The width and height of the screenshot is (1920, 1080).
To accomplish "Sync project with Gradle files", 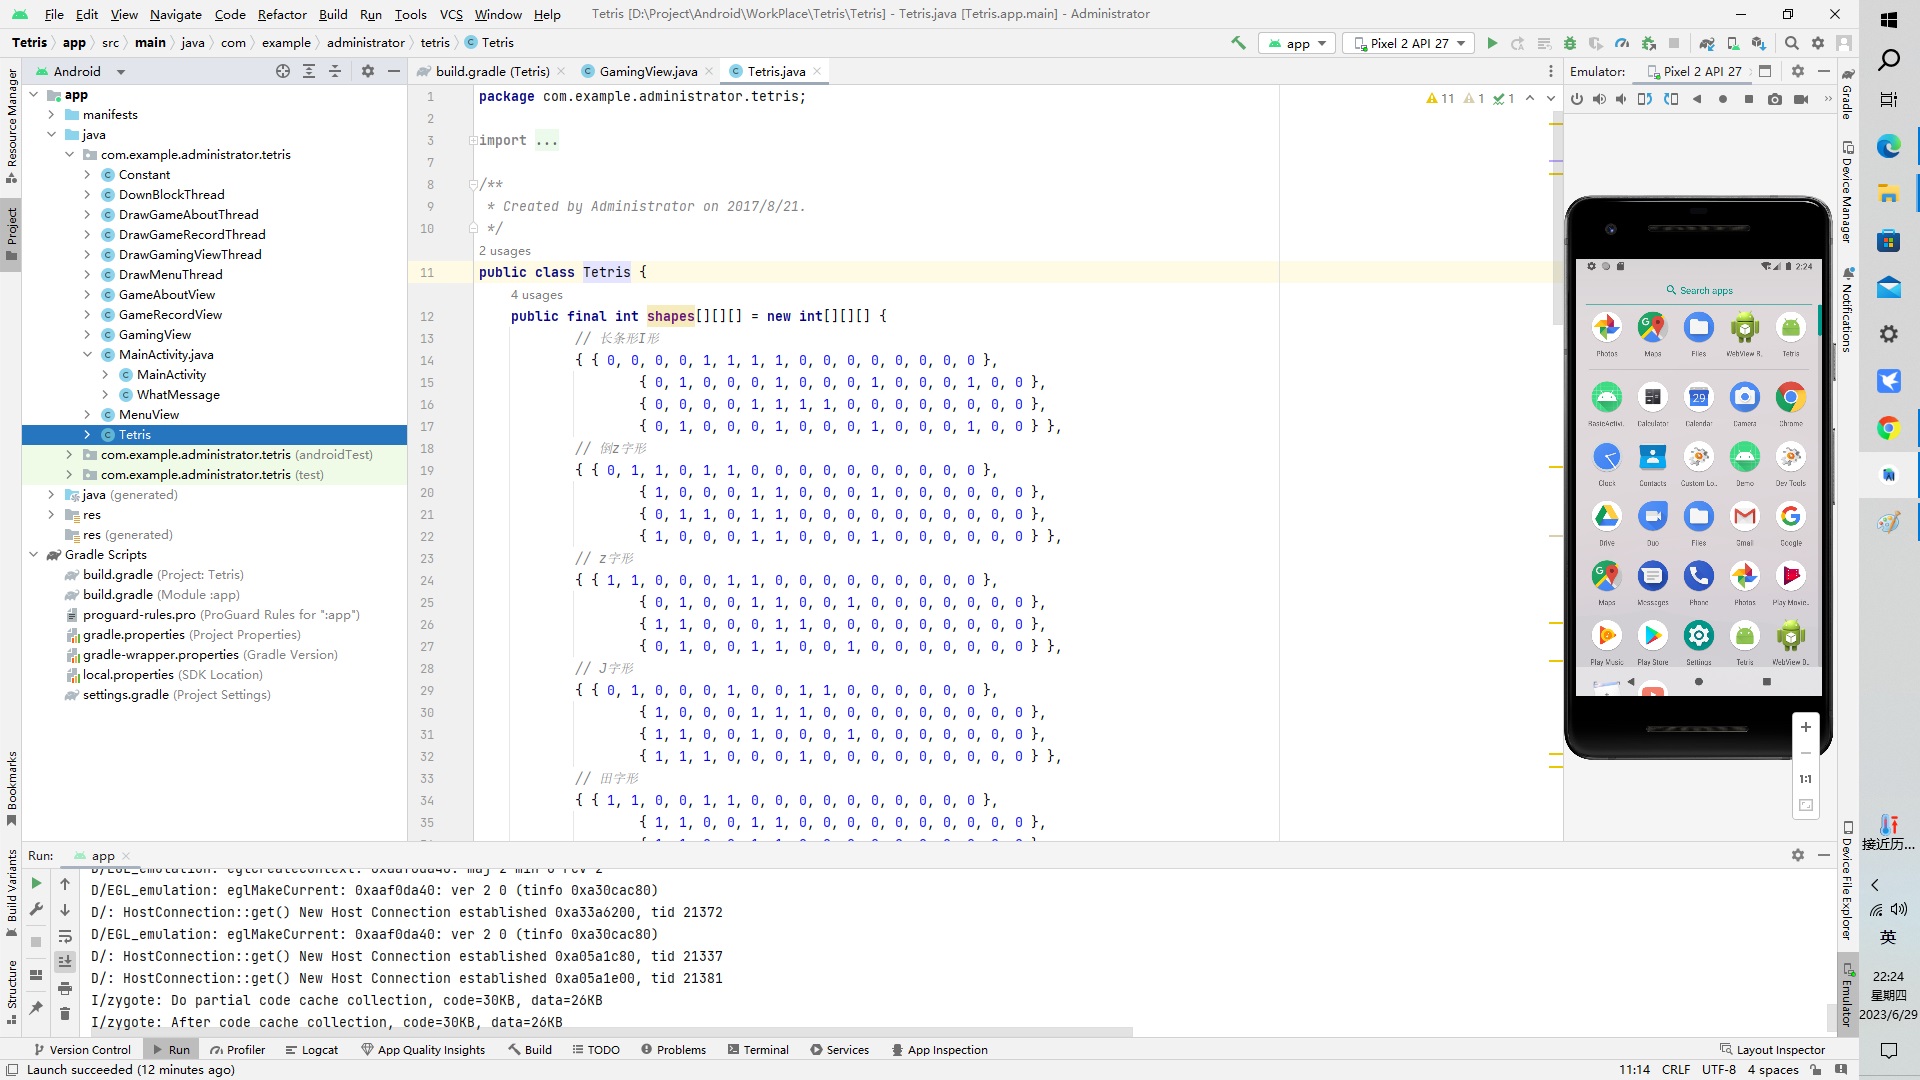I will click(1707, 43).
